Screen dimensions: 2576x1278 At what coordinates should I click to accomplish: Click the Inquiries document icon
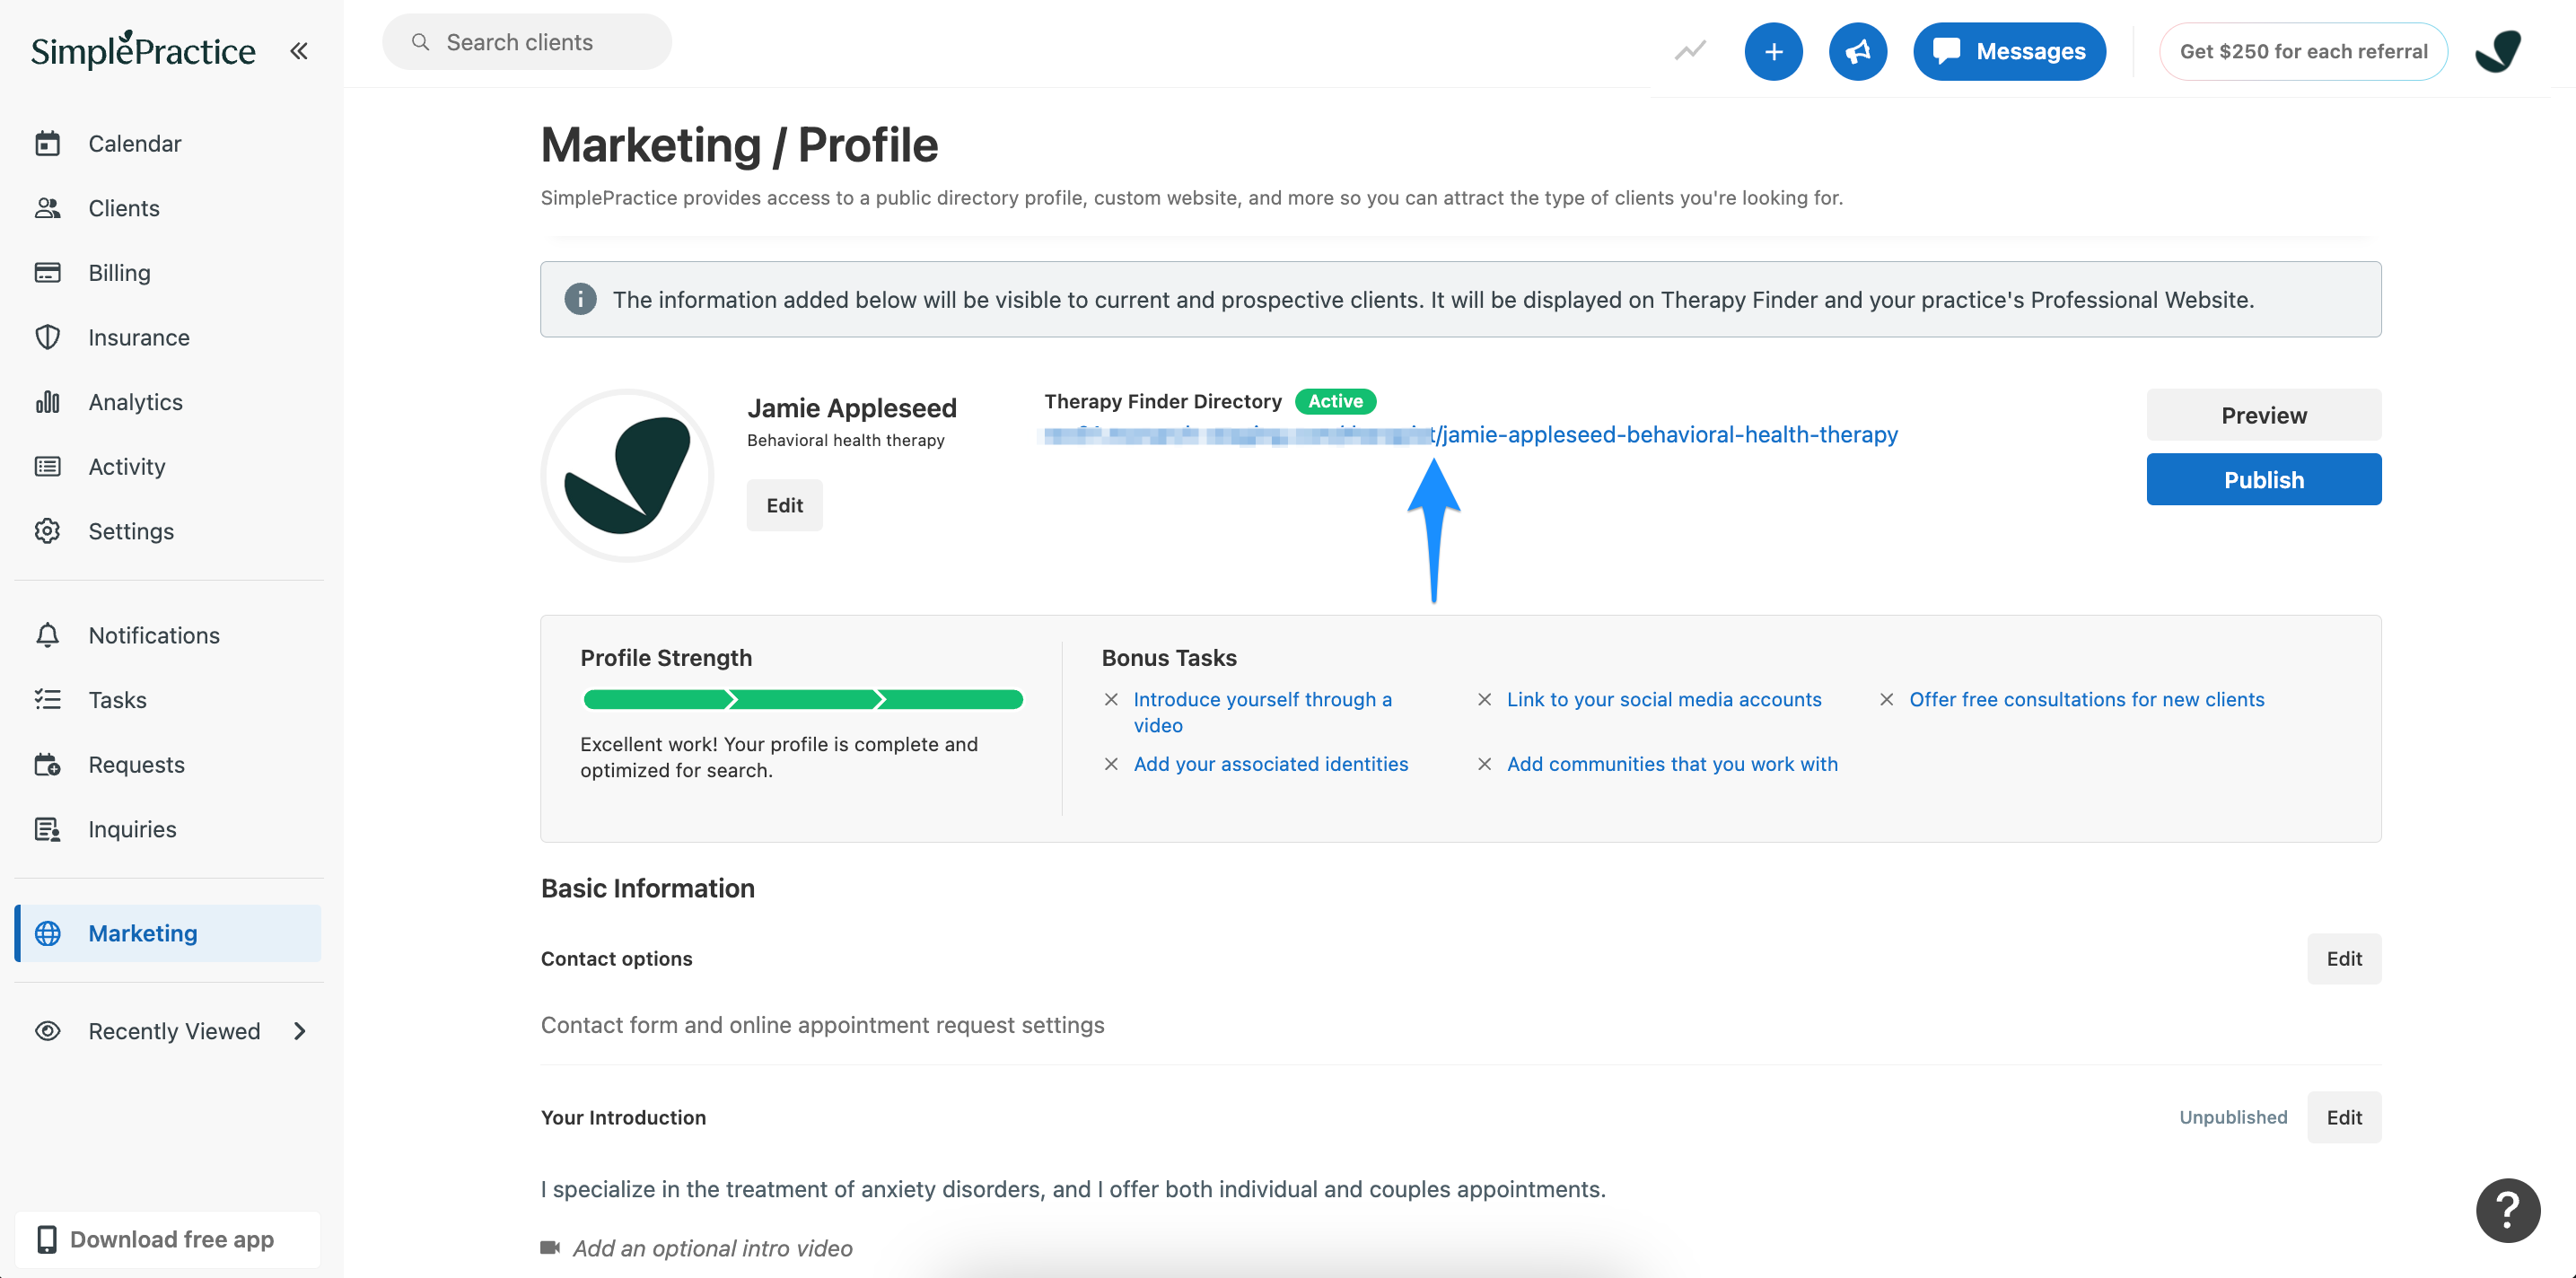47,829
